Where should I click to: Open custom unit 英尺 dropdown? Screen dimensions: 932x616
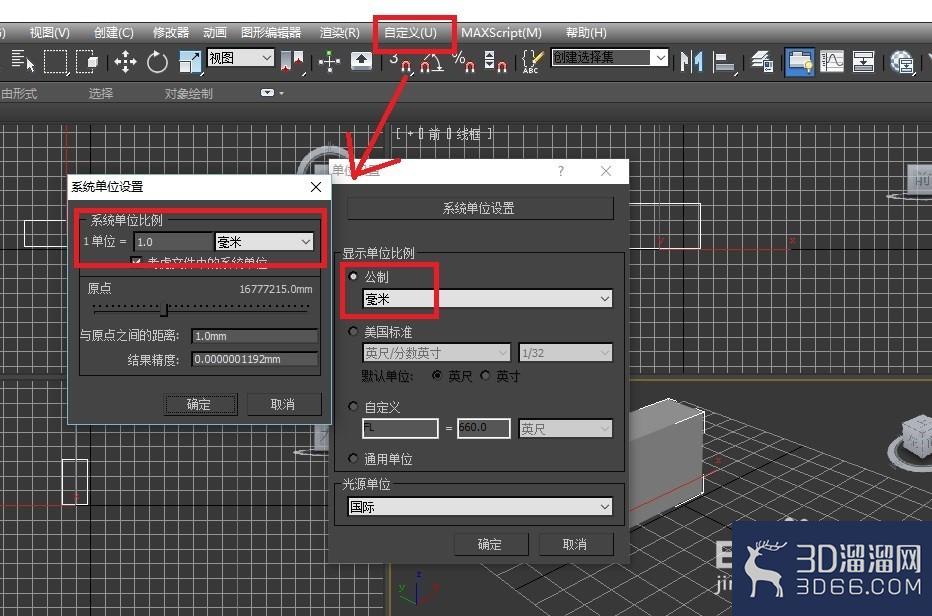pos(565,428)
